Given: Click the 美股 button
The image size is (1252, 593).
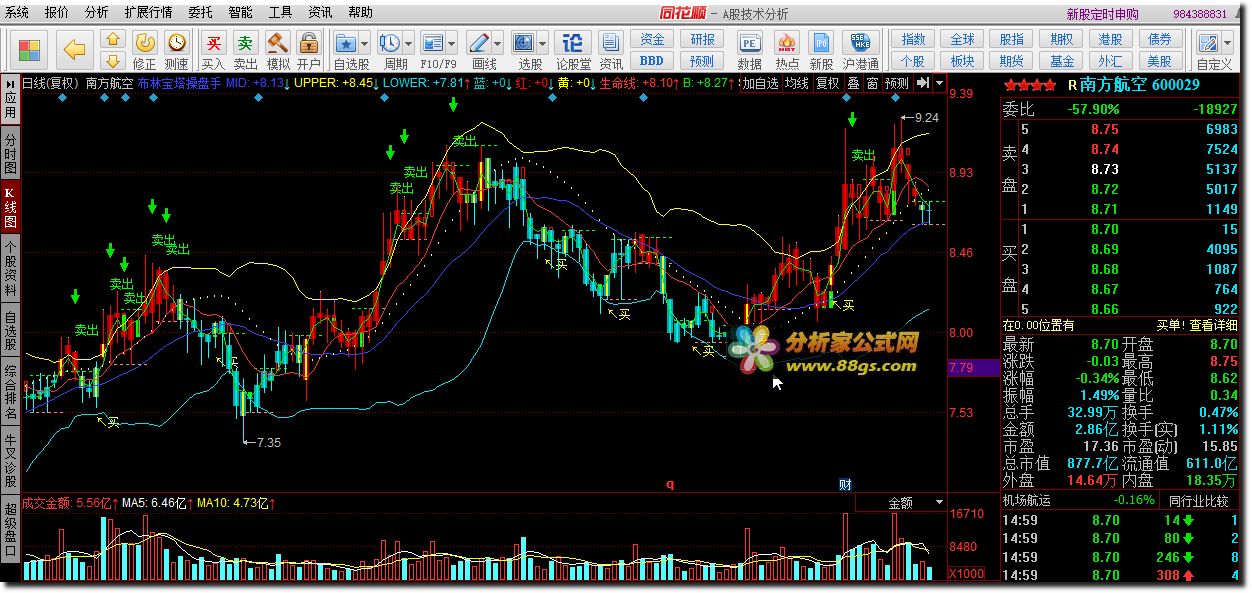Looking at the screenshot, I should tap(1159, 61).
